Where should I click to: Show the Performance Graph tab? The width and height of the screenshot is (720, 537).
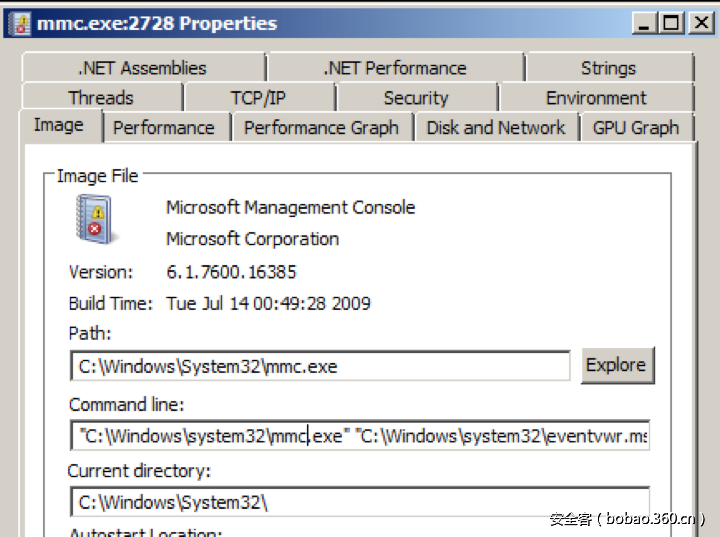click(321, 128)
